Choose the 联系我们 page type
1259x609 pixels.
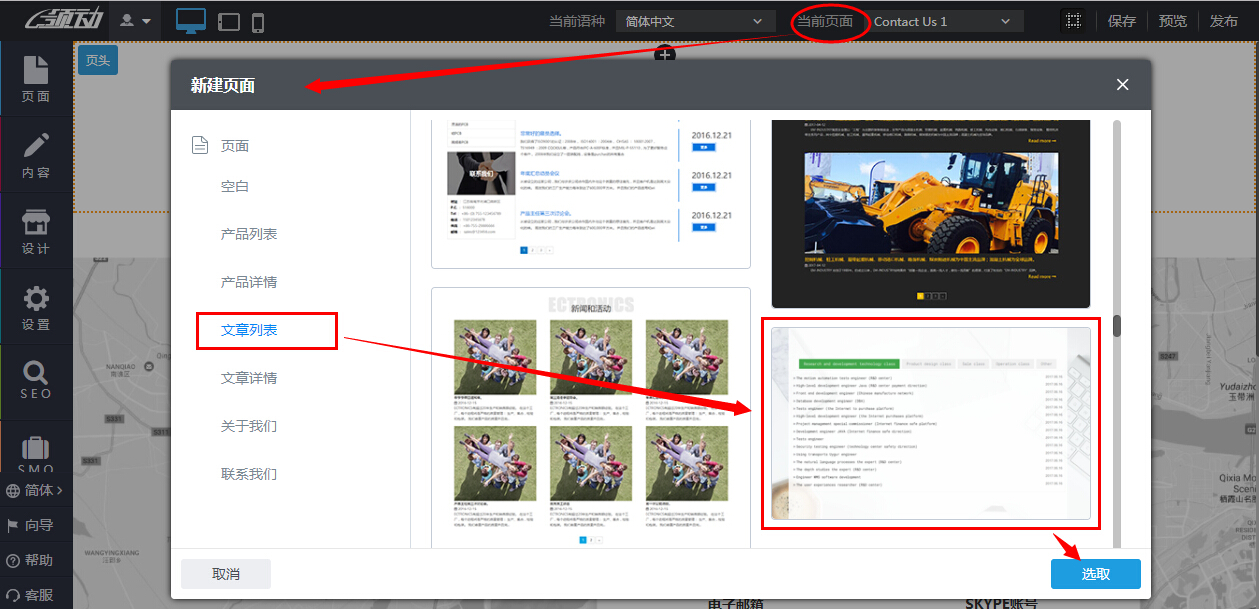249,474
